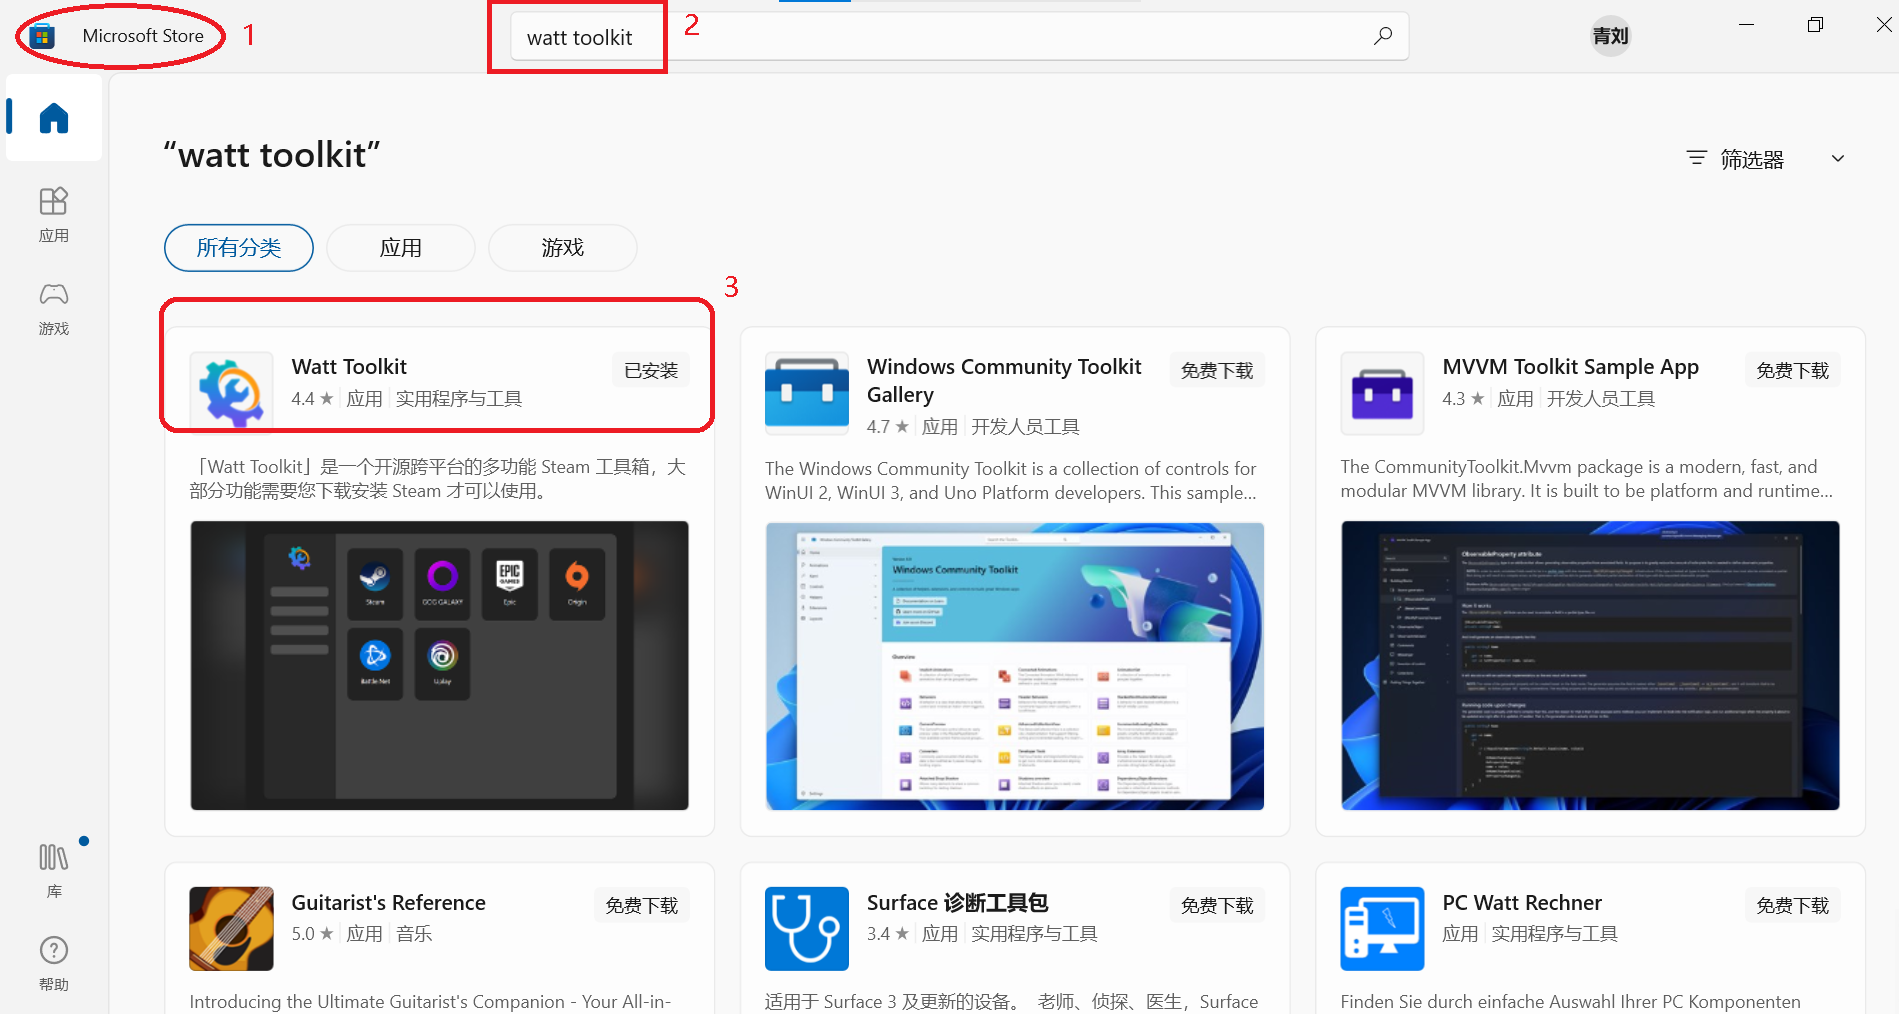Open the Windows Community Toolkit Gallery title
This screenshot has width=1899, height=1014.
tap(1004, 381)
